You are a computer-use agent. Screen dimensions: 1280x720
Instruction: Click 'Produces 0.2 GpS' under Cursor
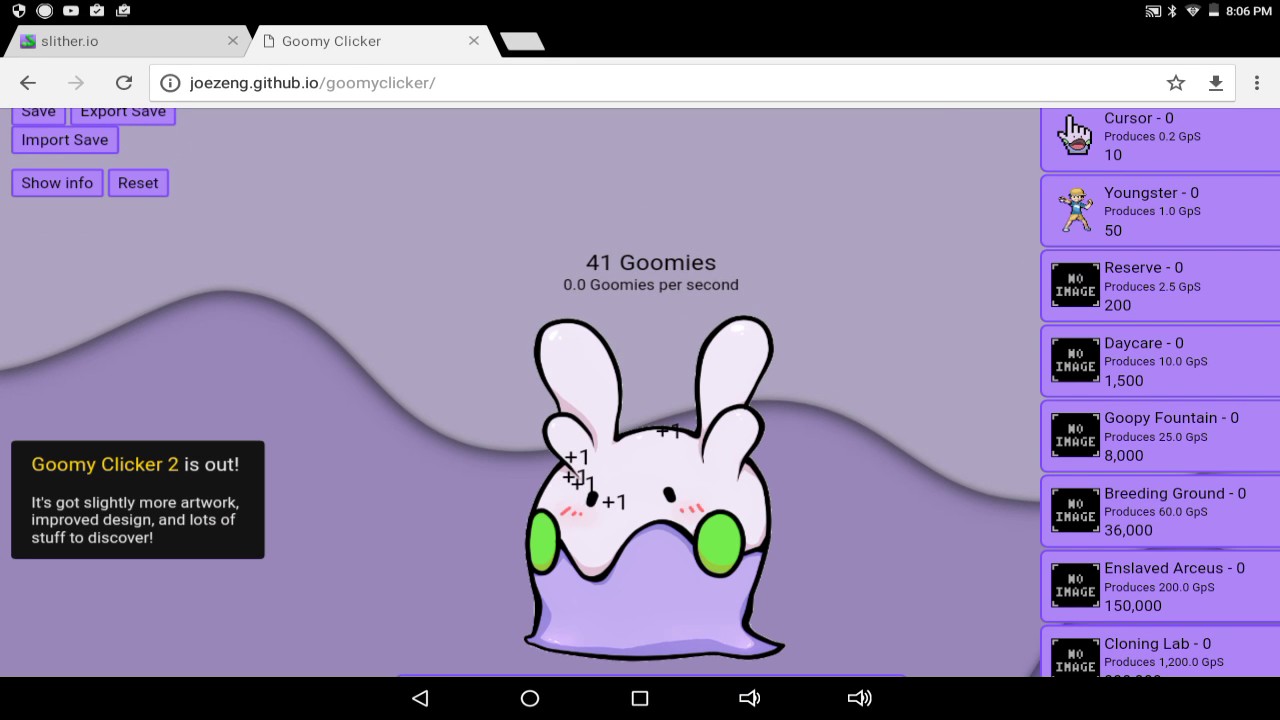point(1152,137)
